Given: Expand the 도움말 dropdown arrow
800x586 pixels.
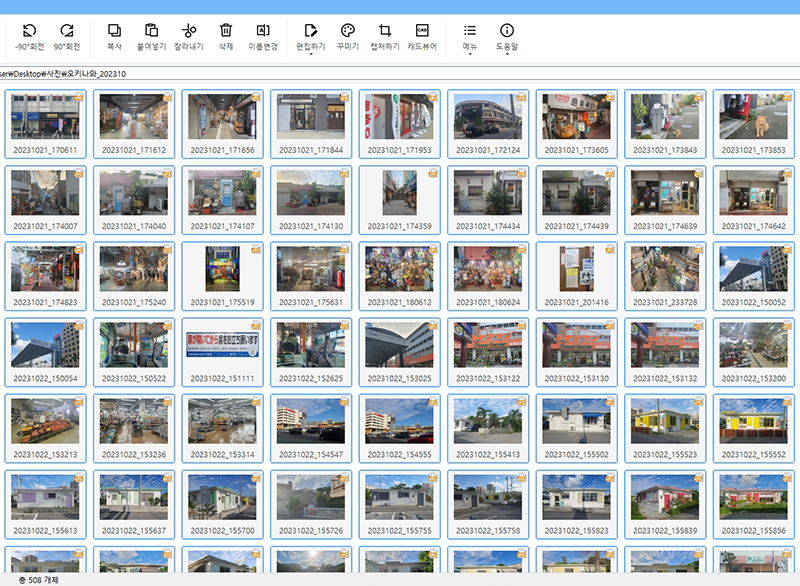Looking at the screenshot, I should click(507, 54).
